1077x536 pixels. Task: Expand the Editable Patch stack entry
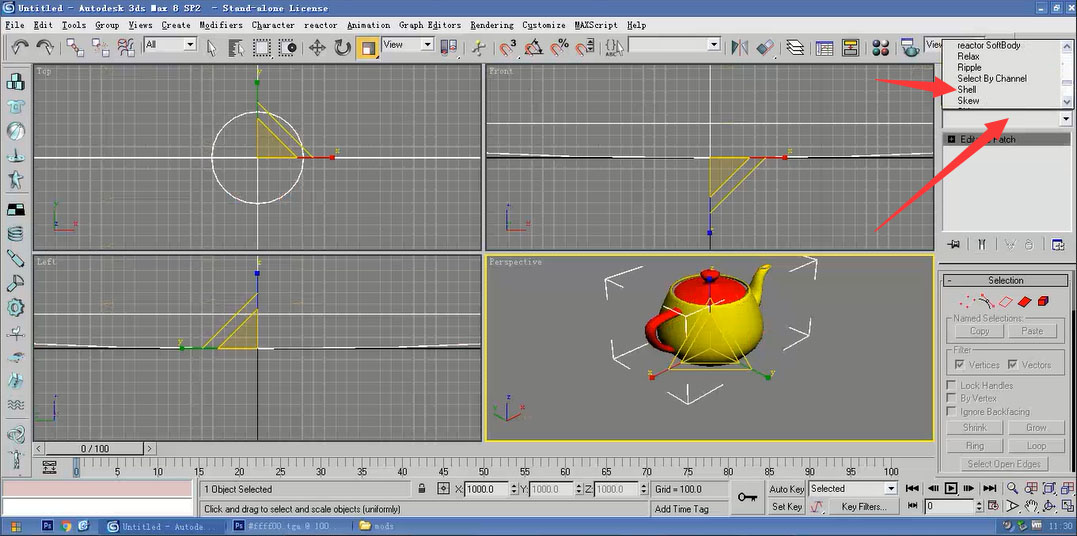951,139
